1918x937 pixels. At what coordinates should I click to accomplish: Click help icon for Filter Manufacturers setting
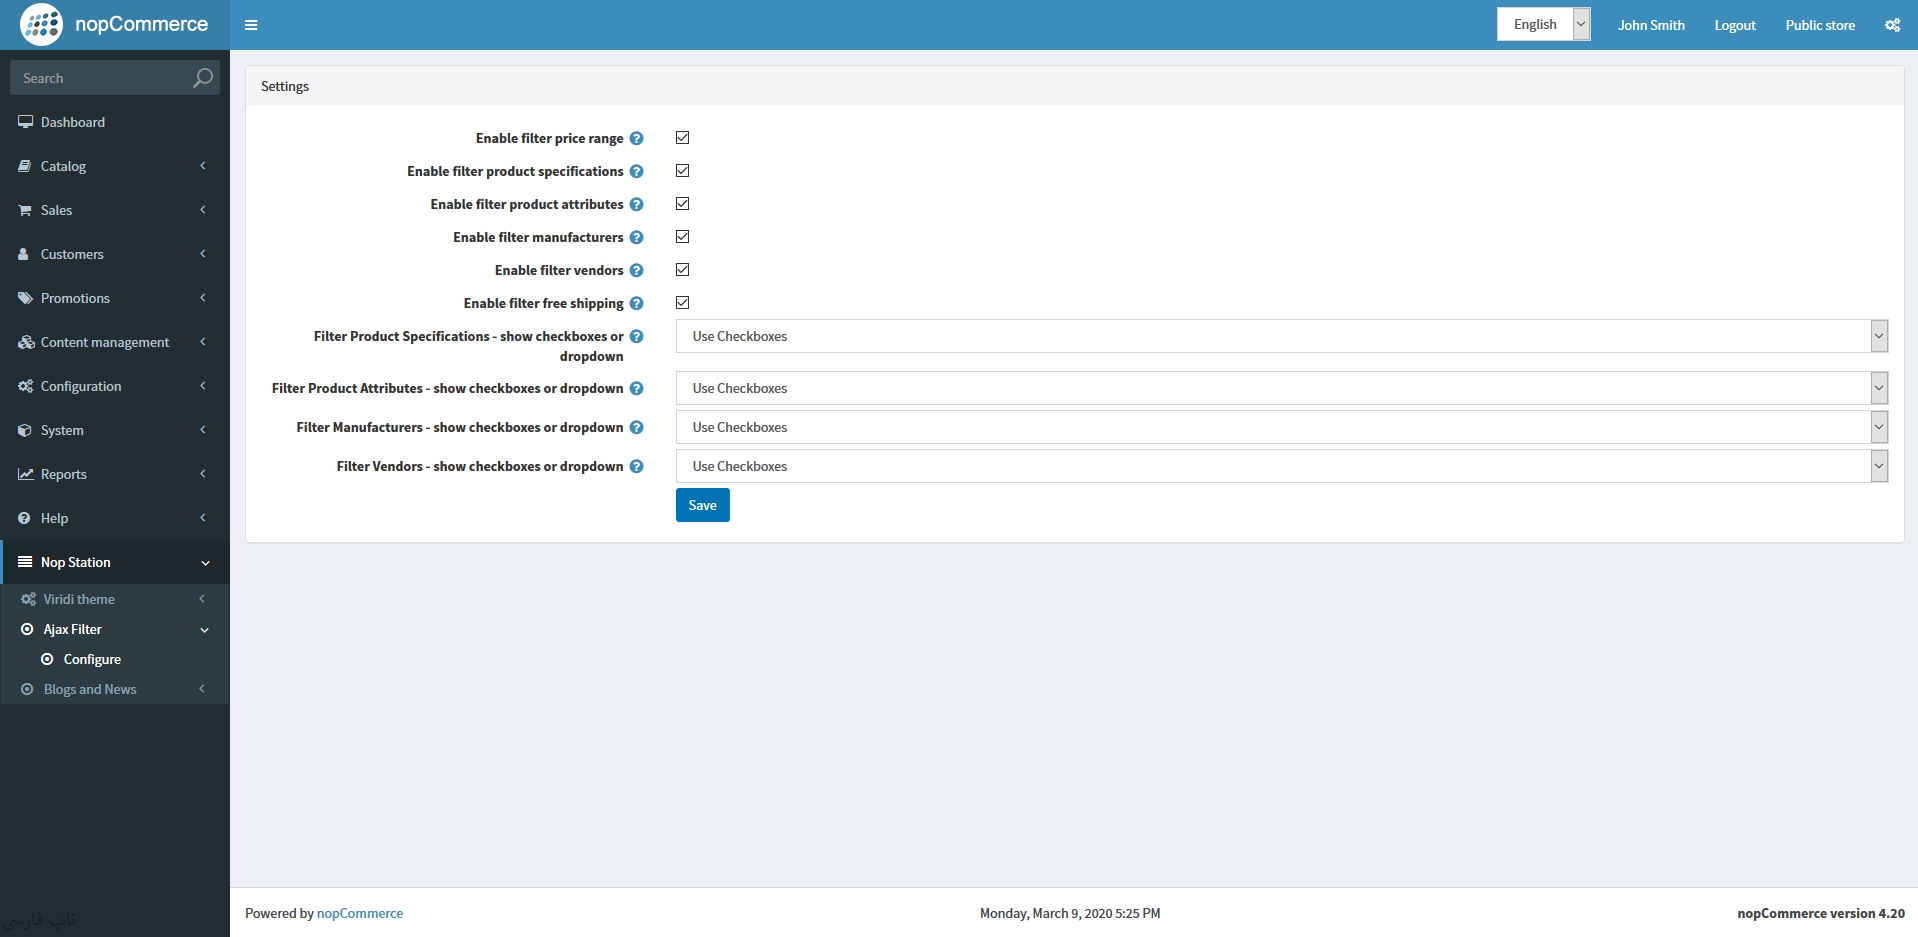click(636, 428)
